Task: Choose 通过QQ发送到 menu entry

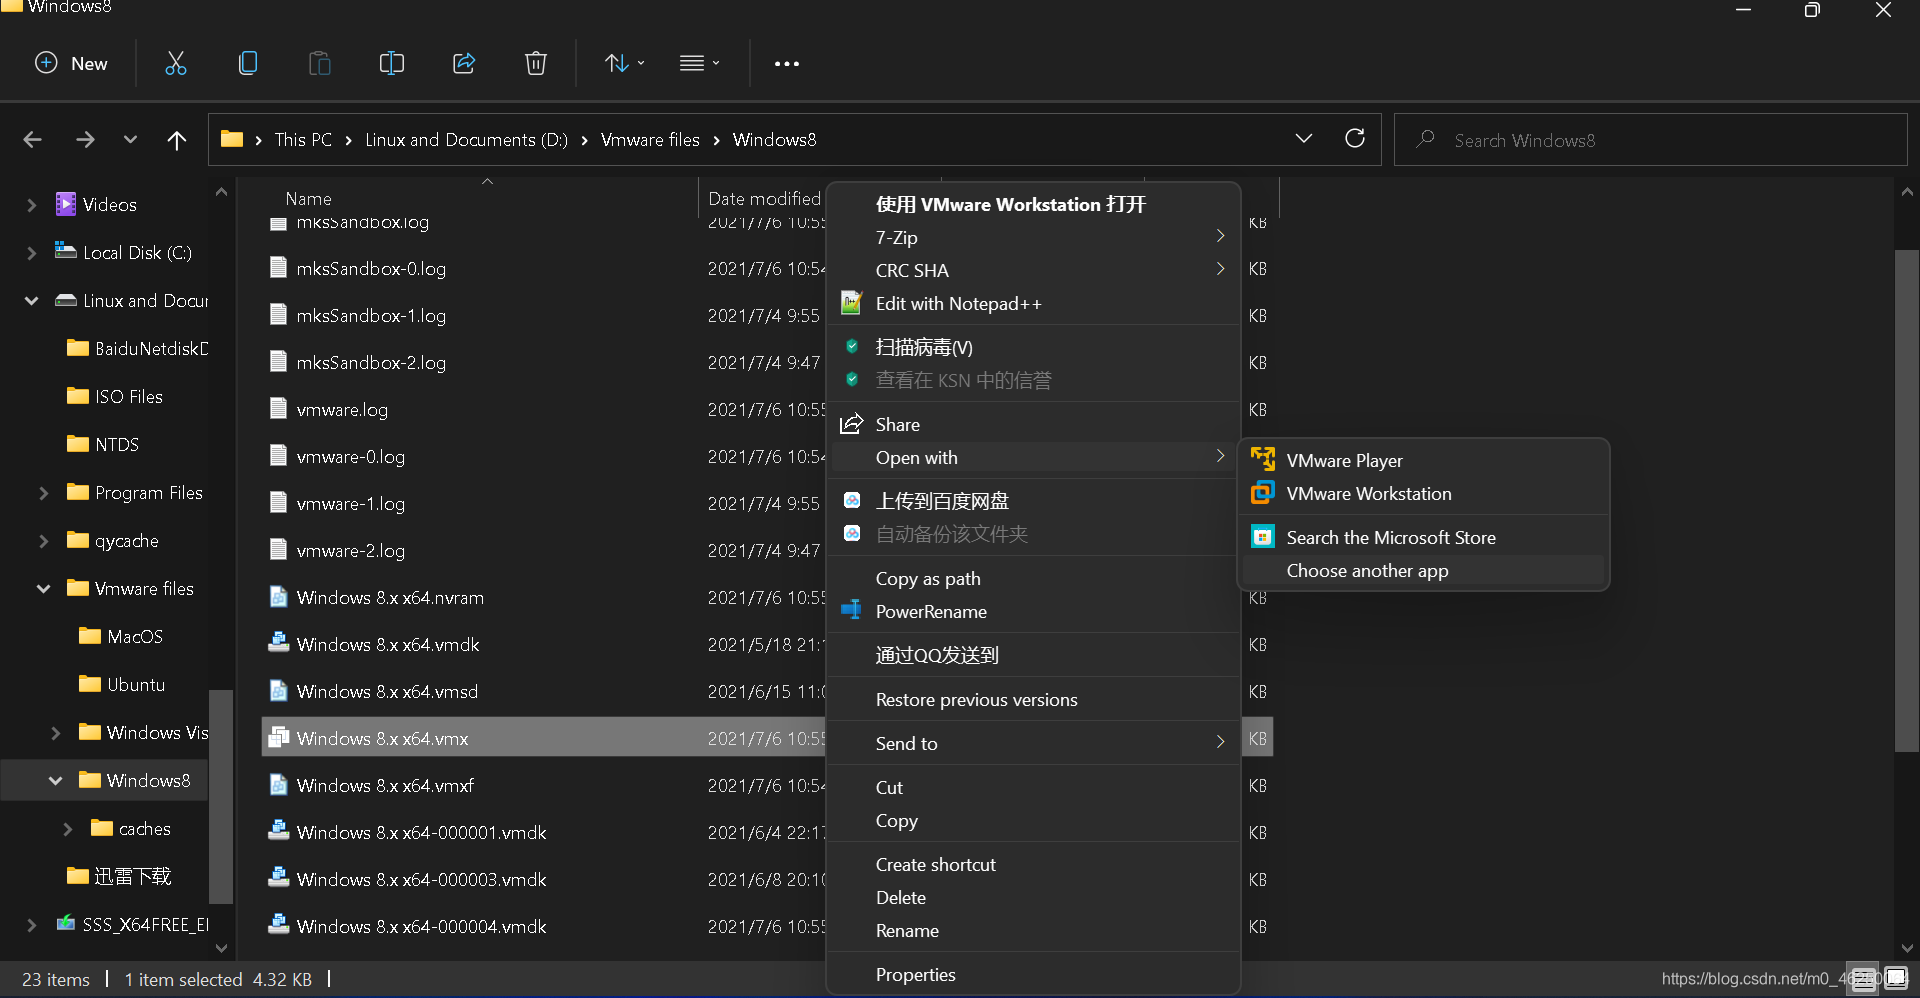Action: (x=1034, y=655)
